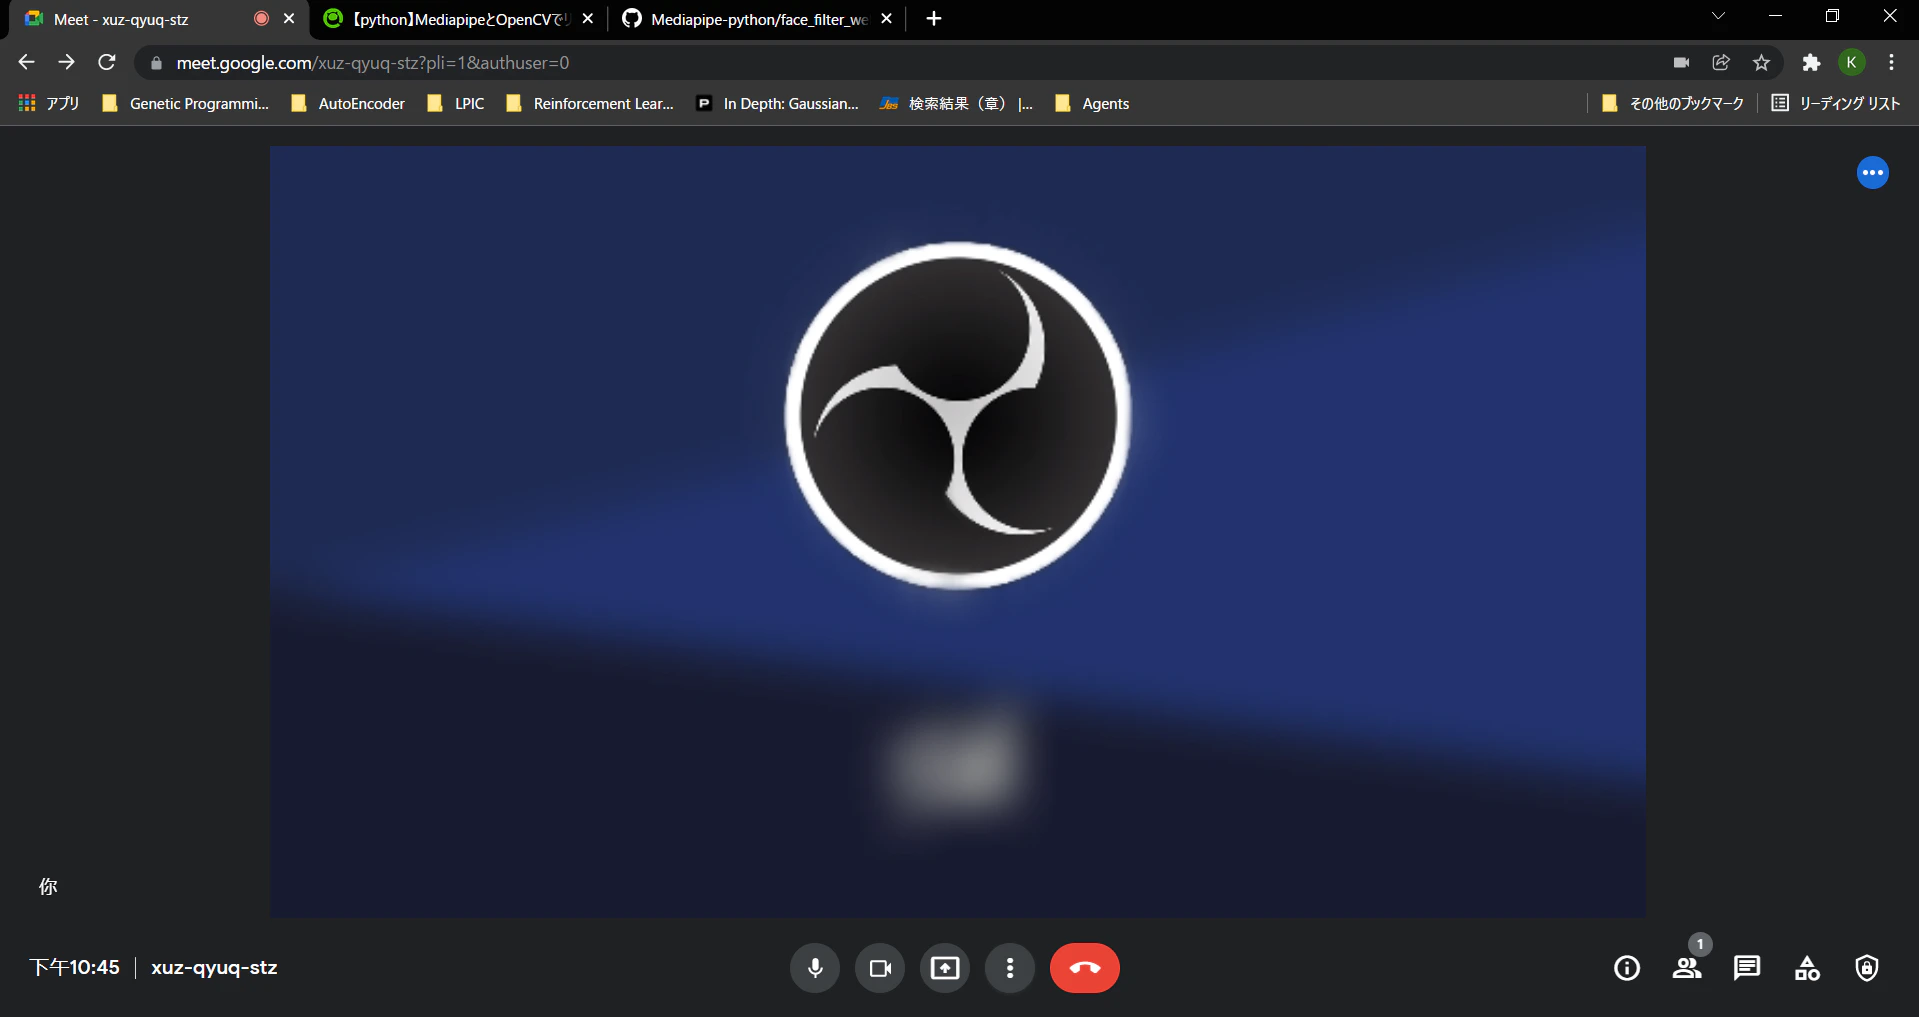Switch to the GitHub Mediapipe-python tab
Screen dimensions: 1919x1017
758,19
